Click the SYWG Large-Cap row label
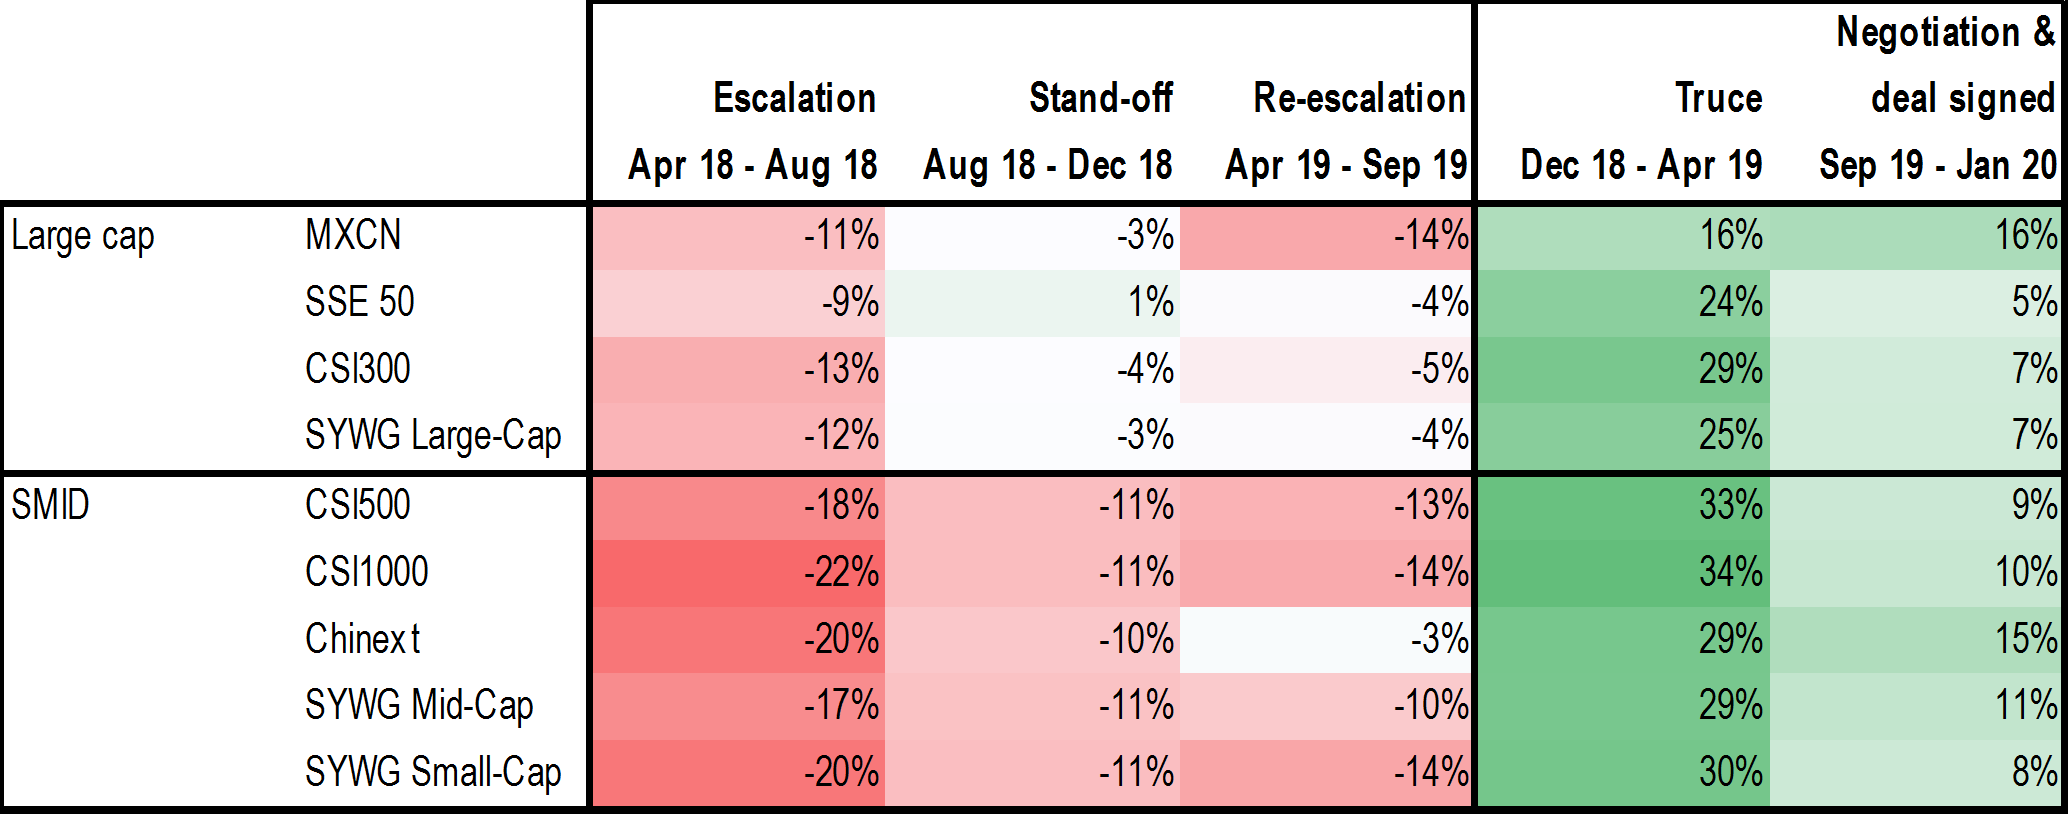 [x=432, y=436]
